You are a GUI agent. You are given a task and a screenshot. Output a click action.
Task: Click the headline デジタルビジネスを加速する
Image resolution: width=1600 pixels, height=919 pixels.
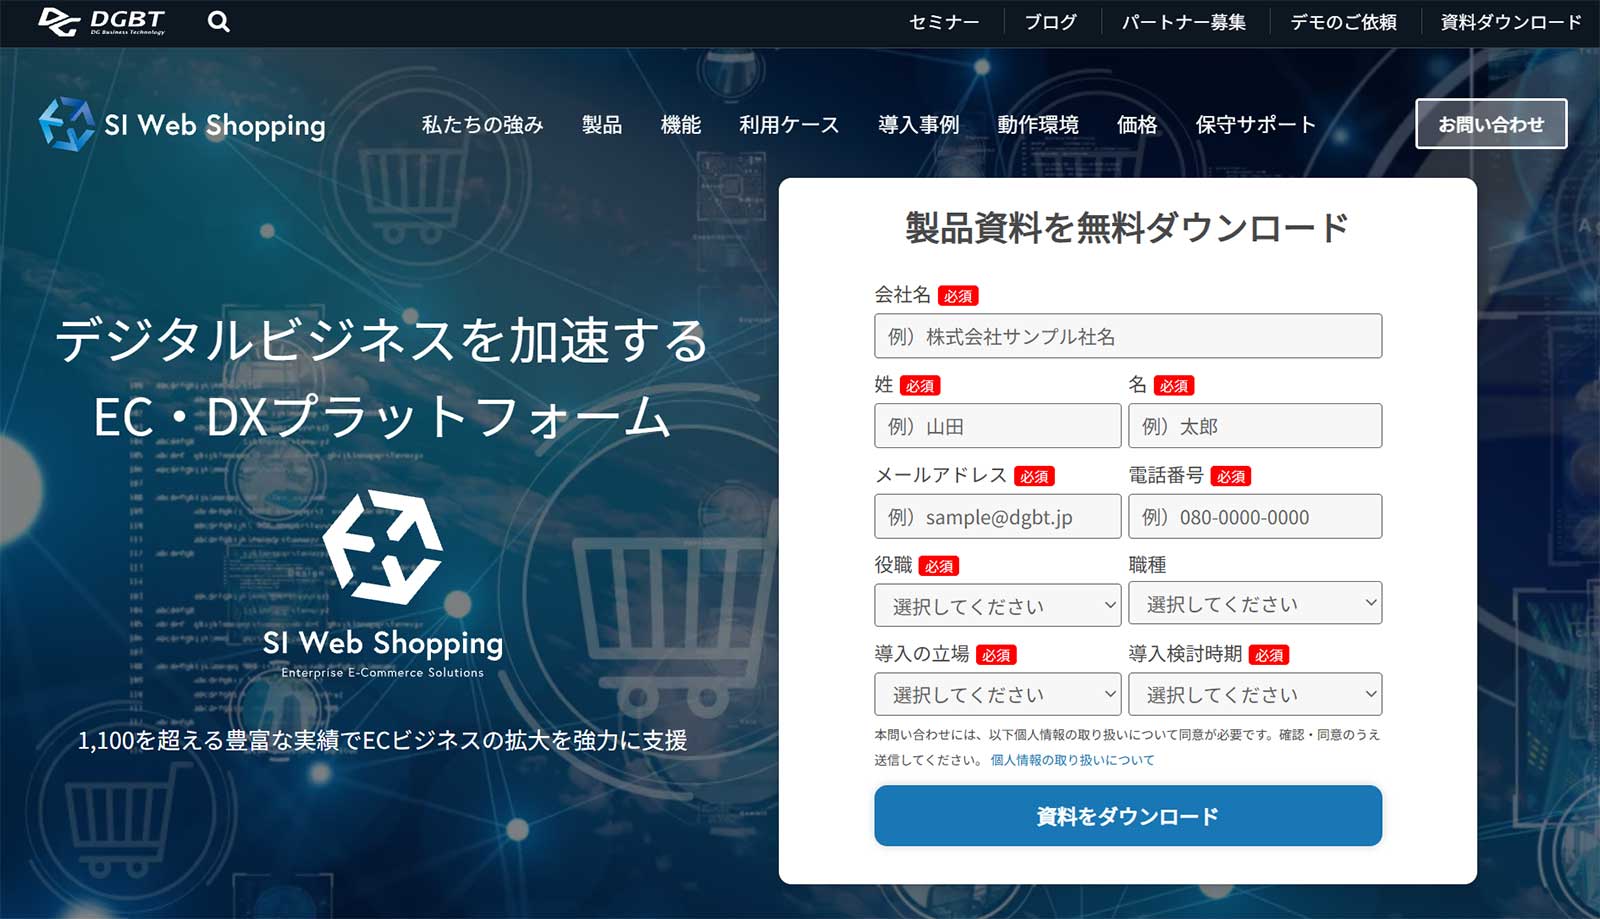(x=381, y=340)
